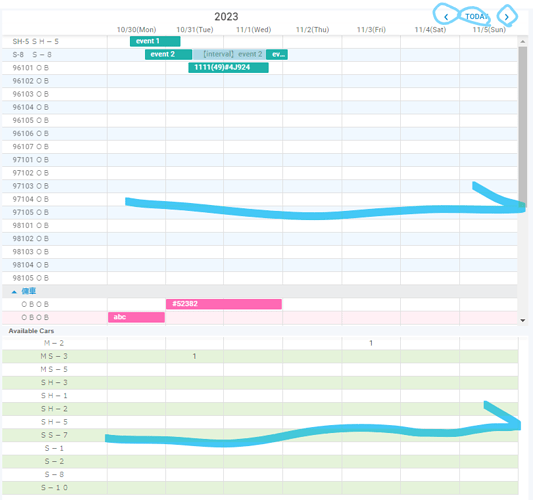Select the 'S-8 S – 8' row label
This screenshot has width=533, height=500.
tap(32, 55)
